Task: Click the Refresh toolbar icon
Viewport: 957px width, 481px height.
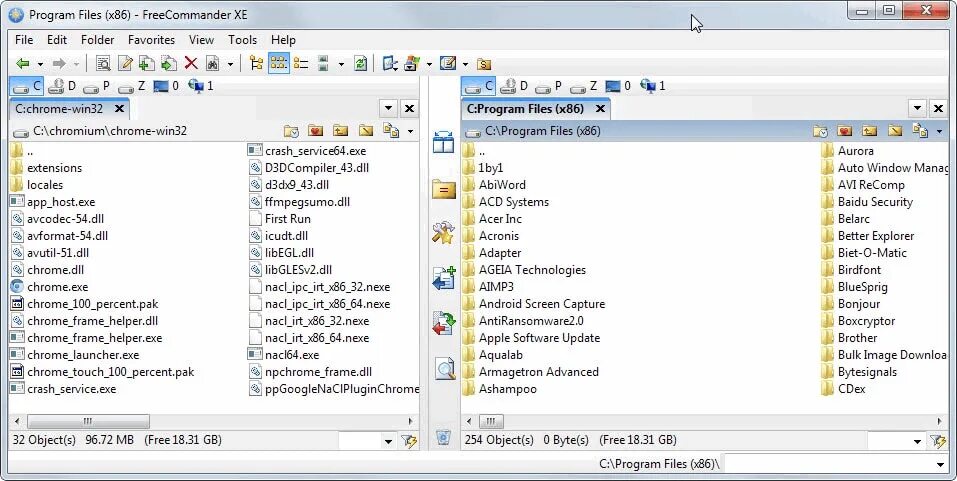Action: 361,63
